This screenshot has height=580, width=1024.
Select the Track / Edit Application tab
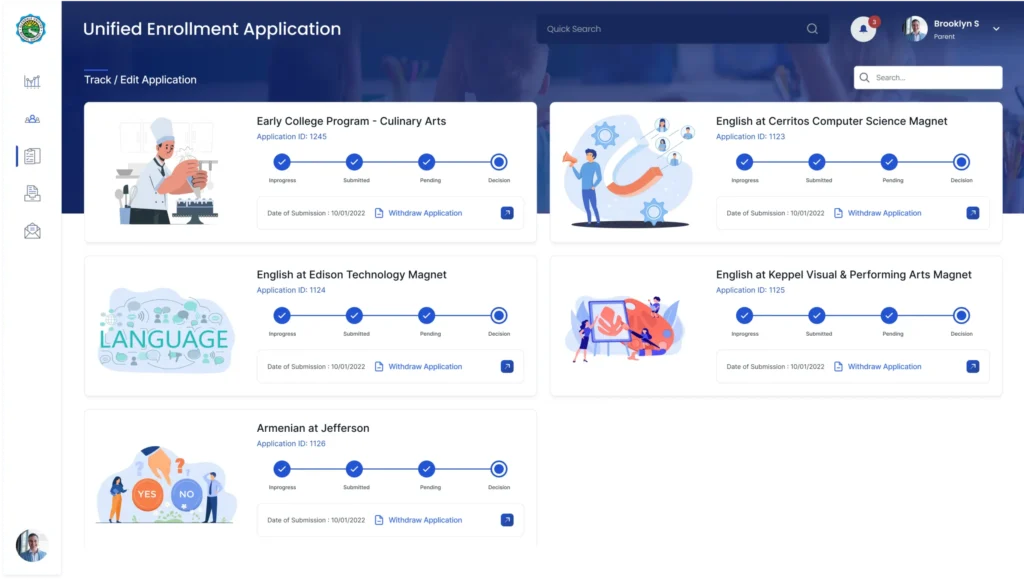pos(140,80)
